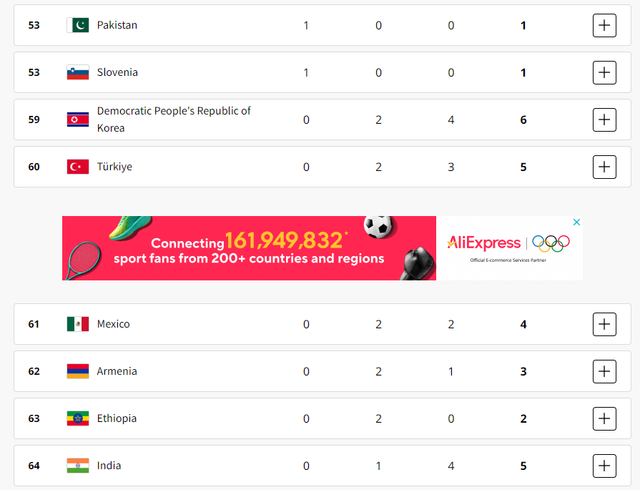The image size is (640, 490).
Task: Click the DPR Korea flag icon
Action: 78,119
